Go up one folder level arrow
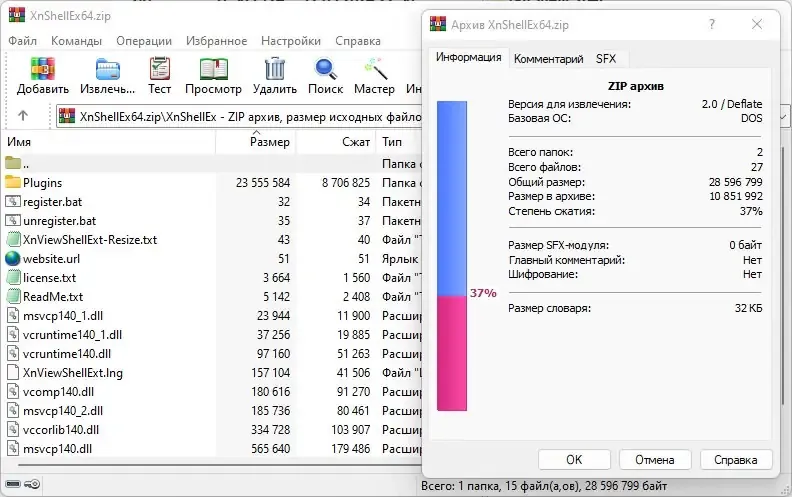The image size is (792, 497). tap(23, 116)
